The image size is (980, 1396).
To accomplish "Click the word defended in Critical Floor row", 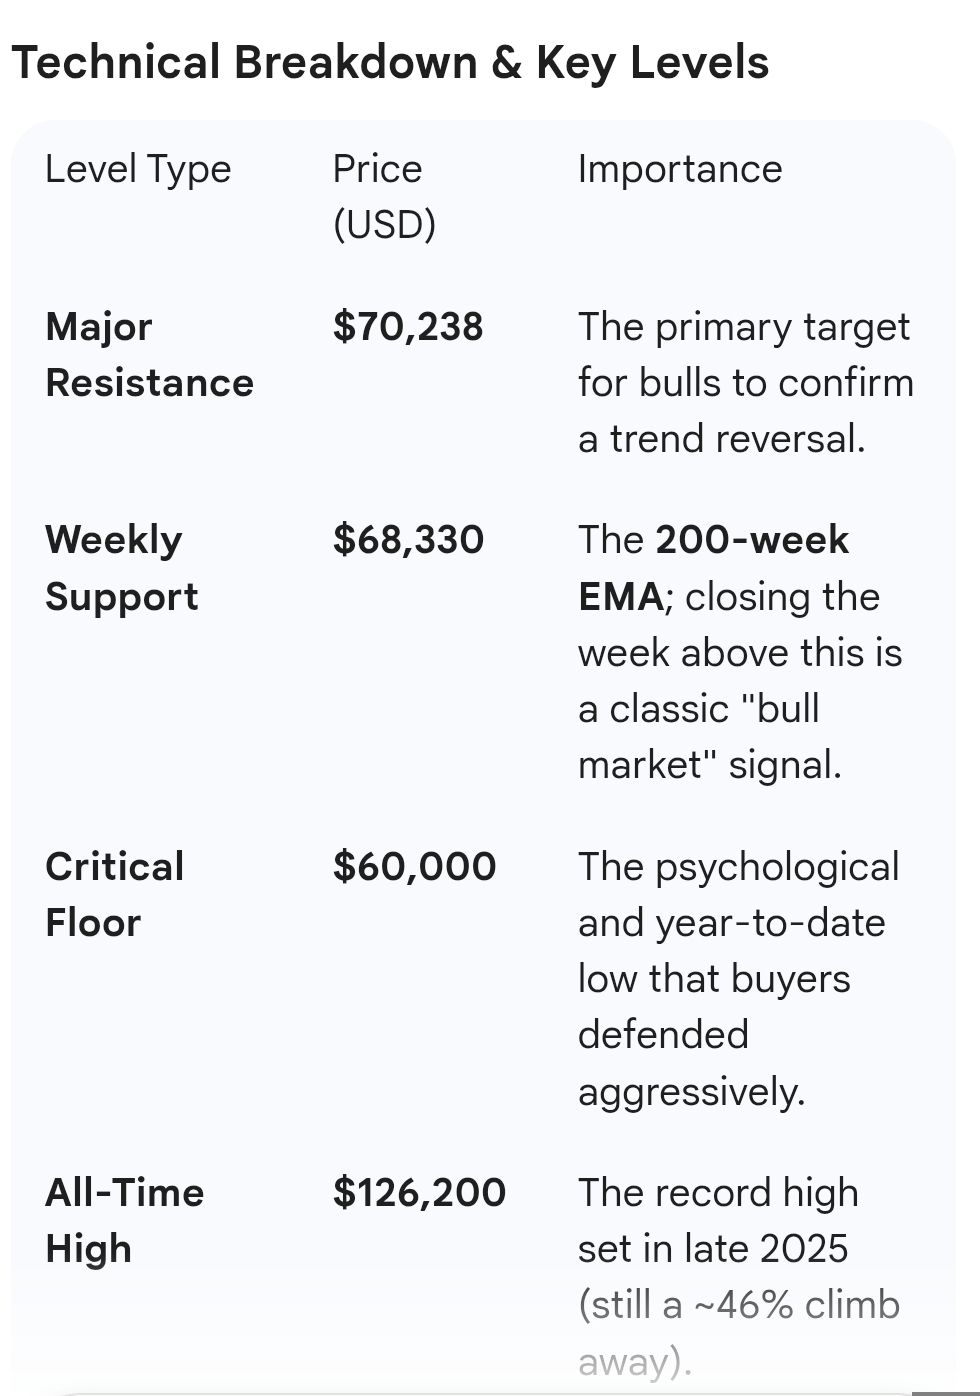I will (663, 1035).
